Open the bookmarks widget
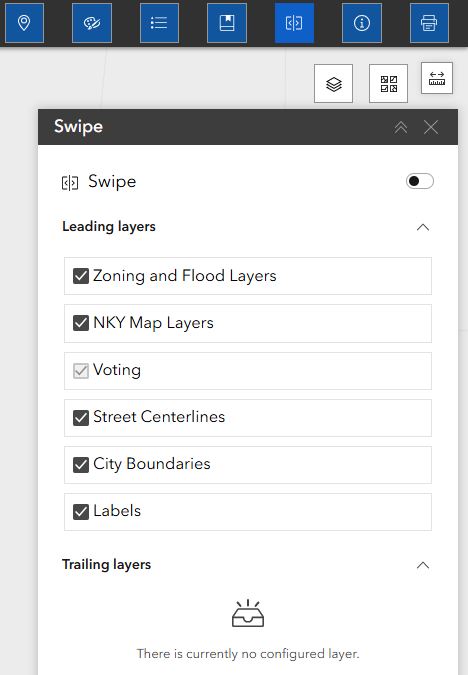 227,23
